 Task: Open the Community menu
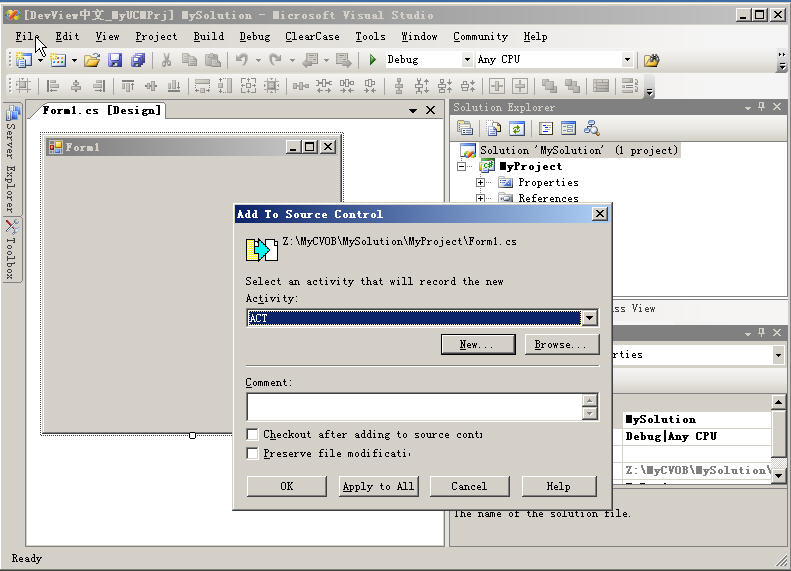tap(480, 37)
